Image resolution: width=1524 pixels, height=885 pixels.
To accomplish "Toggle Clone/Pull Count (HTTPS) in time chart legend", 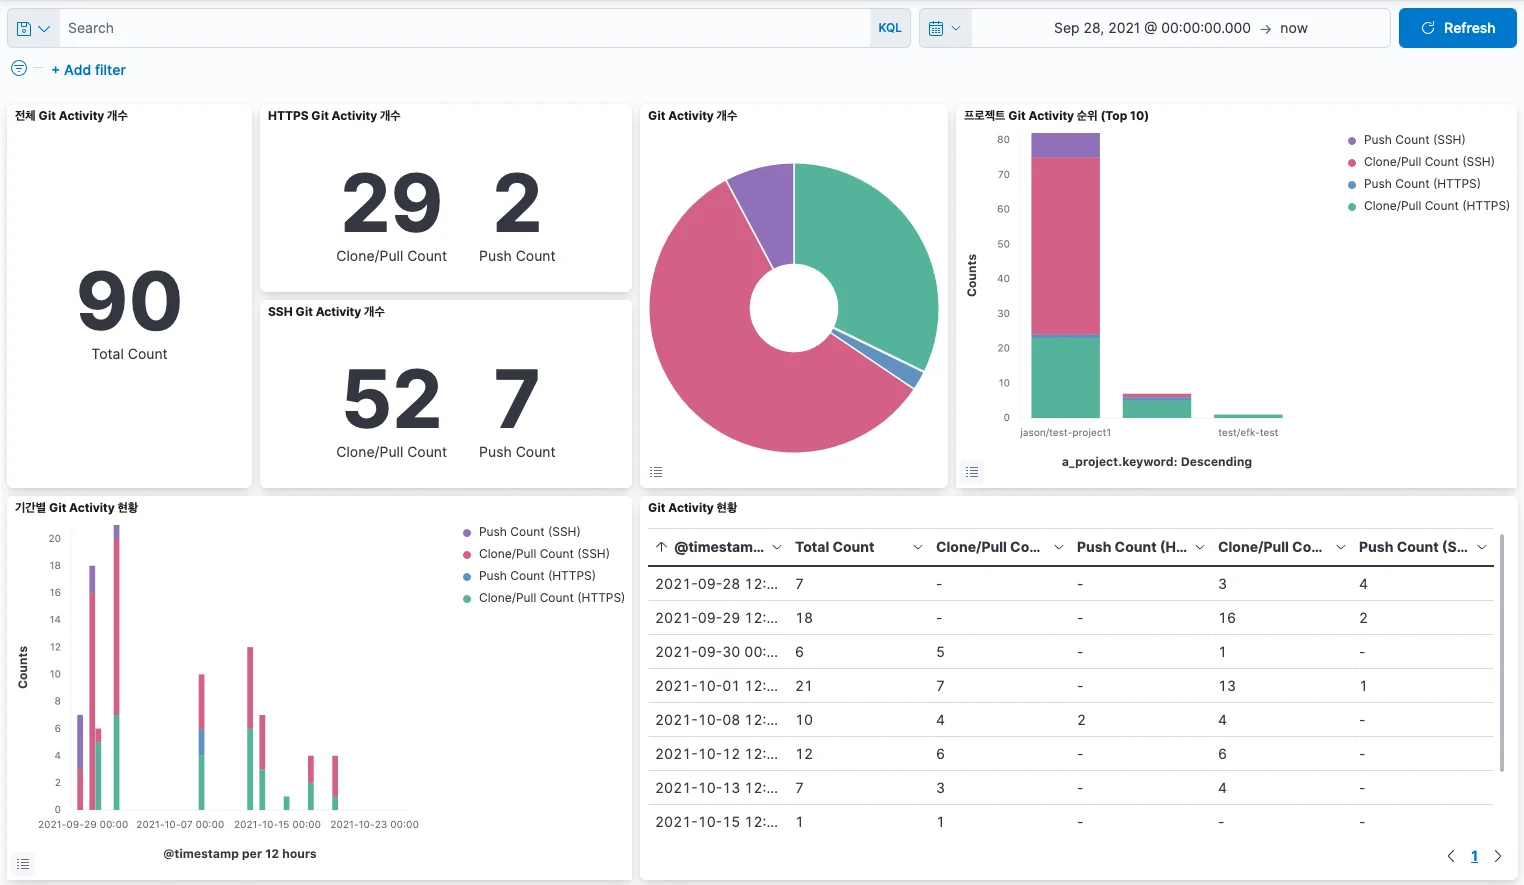I will pos(551,598).
